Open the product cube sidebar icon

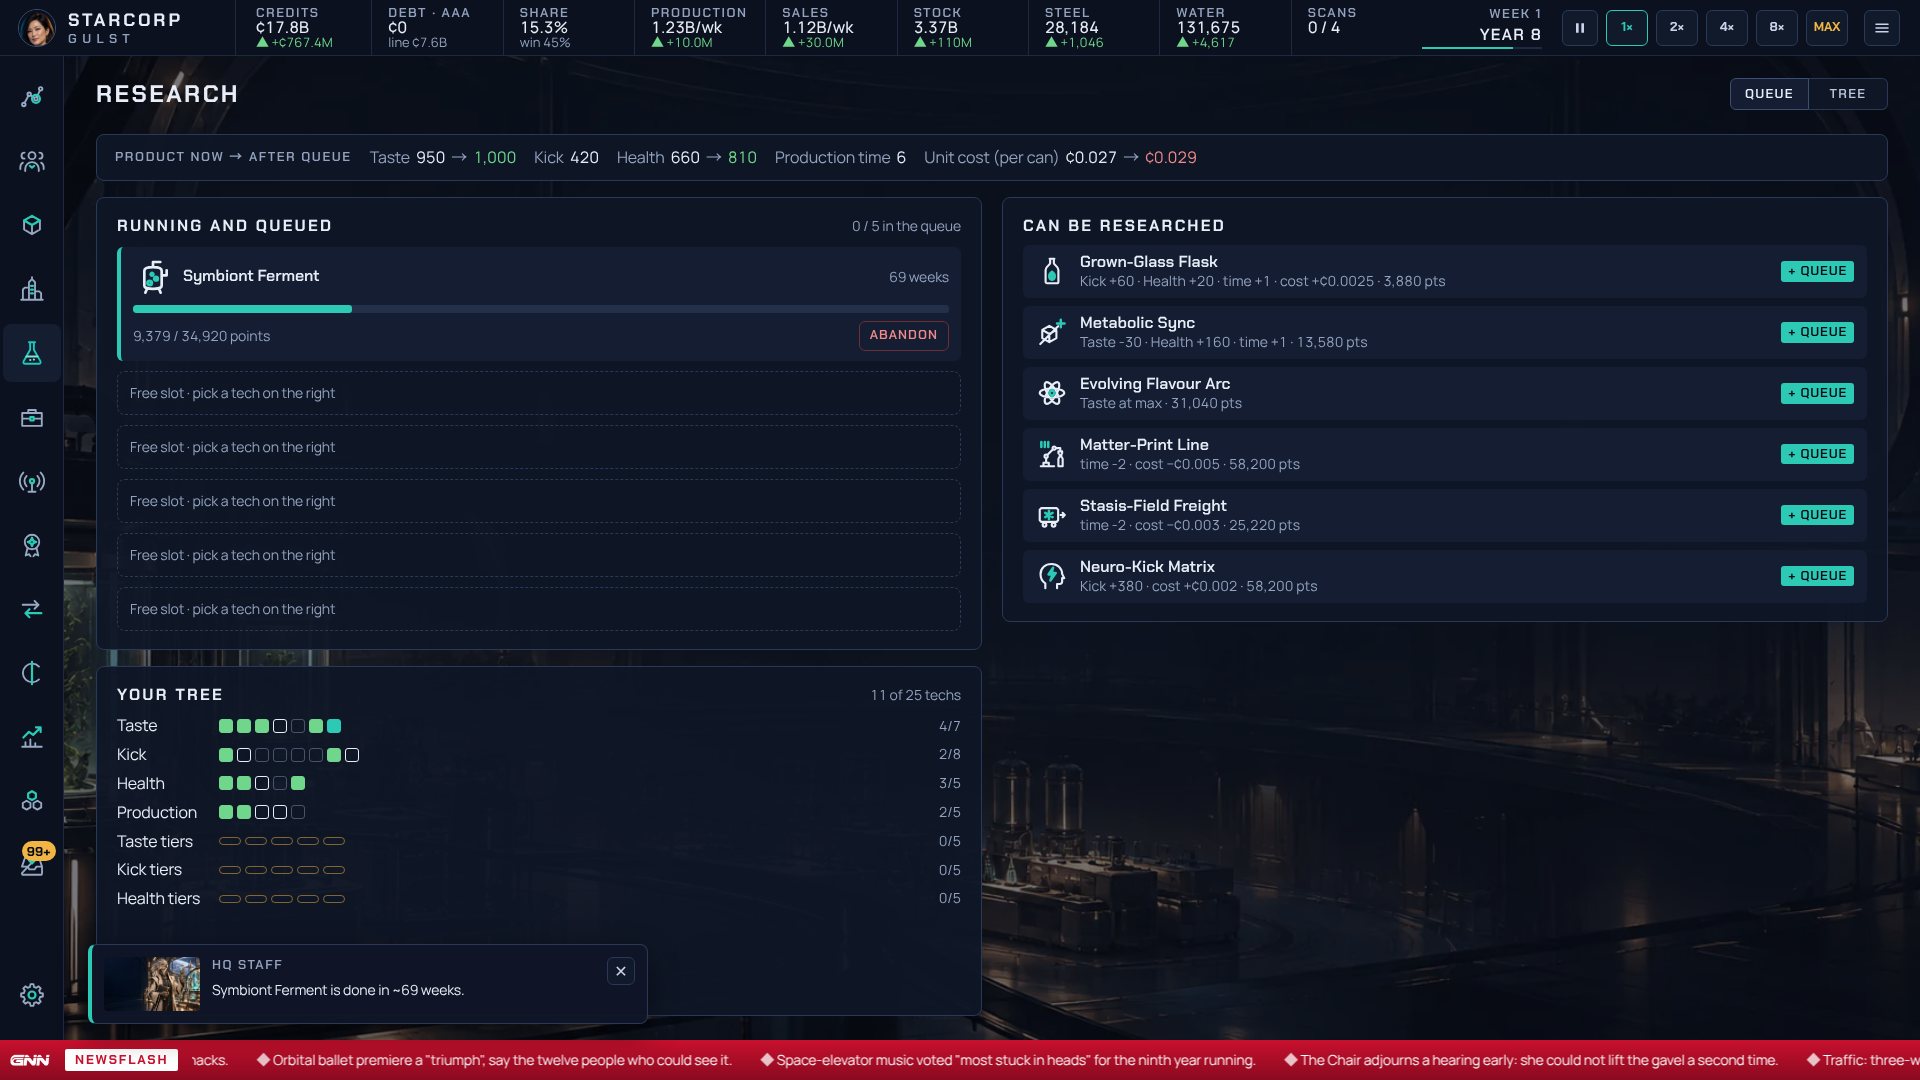32,225
